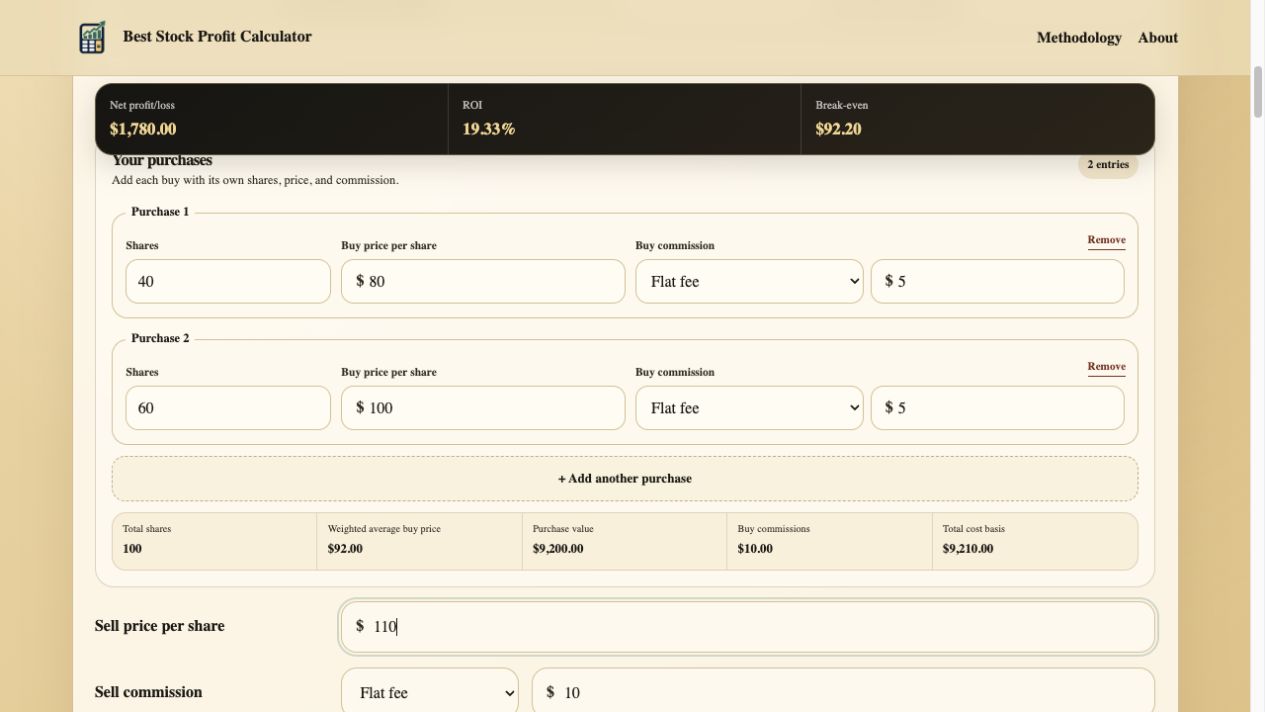Click the 'Purchase 1' legend label
This screenshot has width=1265, height=712.
click(160, 212)
